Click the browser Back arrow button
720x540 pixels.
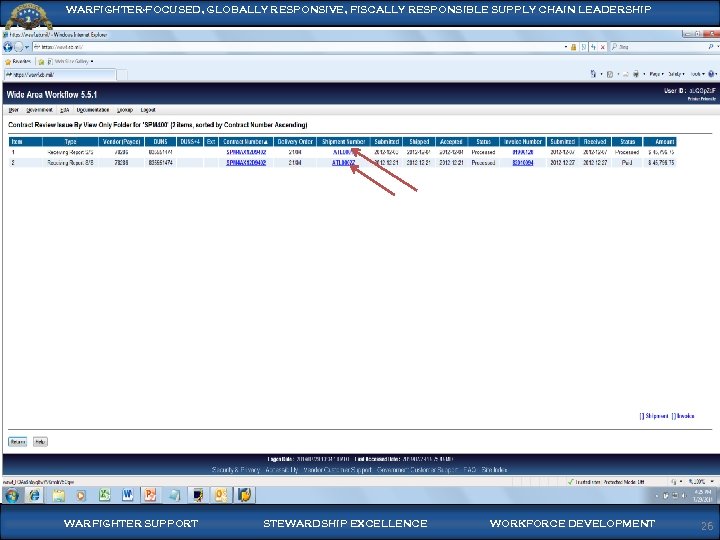coord(8,47)
